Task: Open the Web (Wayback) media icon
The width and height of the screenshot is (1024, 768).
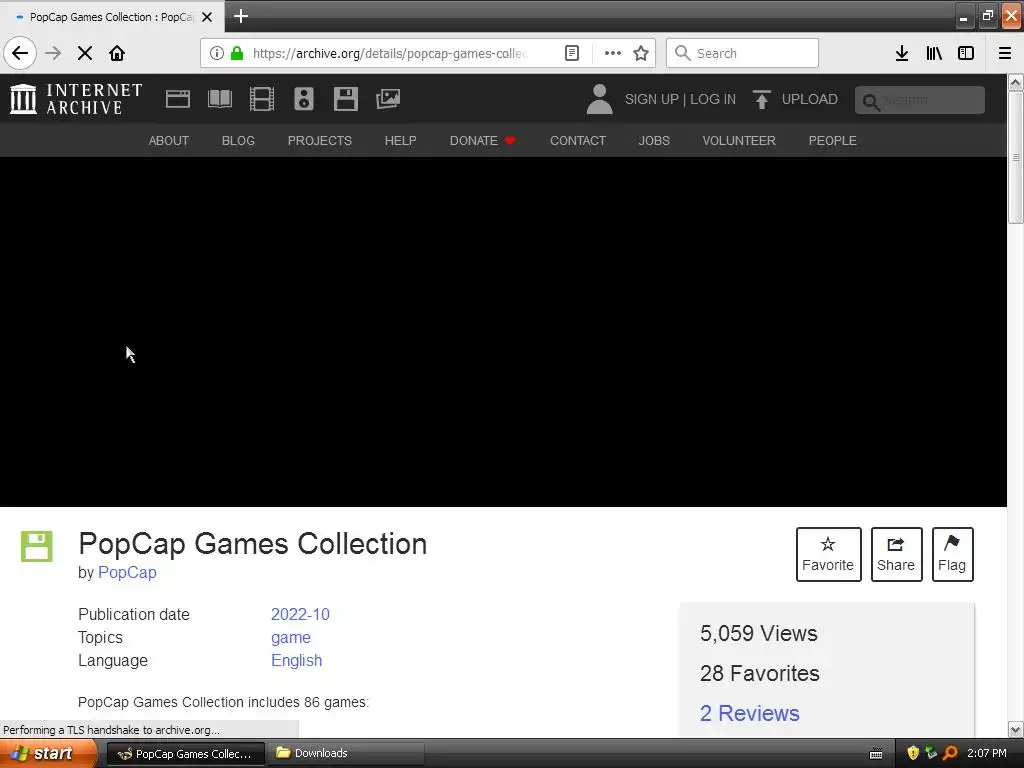Action: pos(178,99)
